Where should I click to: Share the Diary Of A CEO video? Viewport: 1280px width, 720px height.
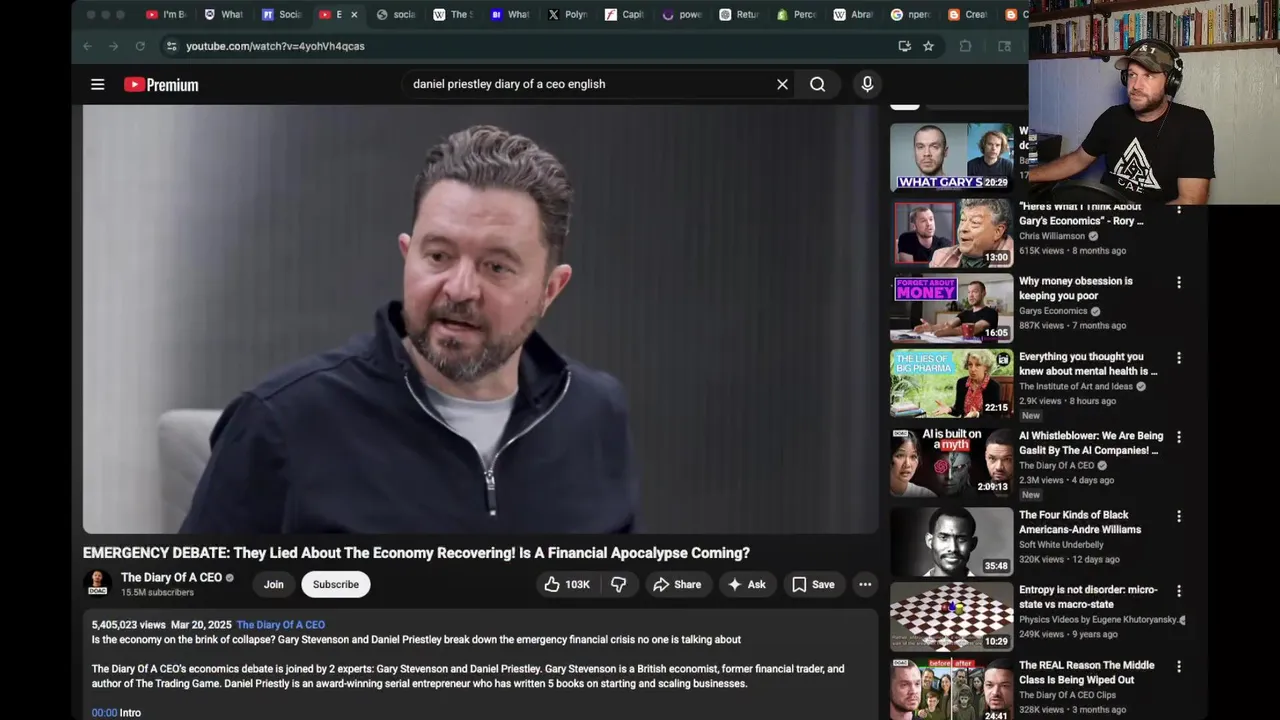(677, 584)
